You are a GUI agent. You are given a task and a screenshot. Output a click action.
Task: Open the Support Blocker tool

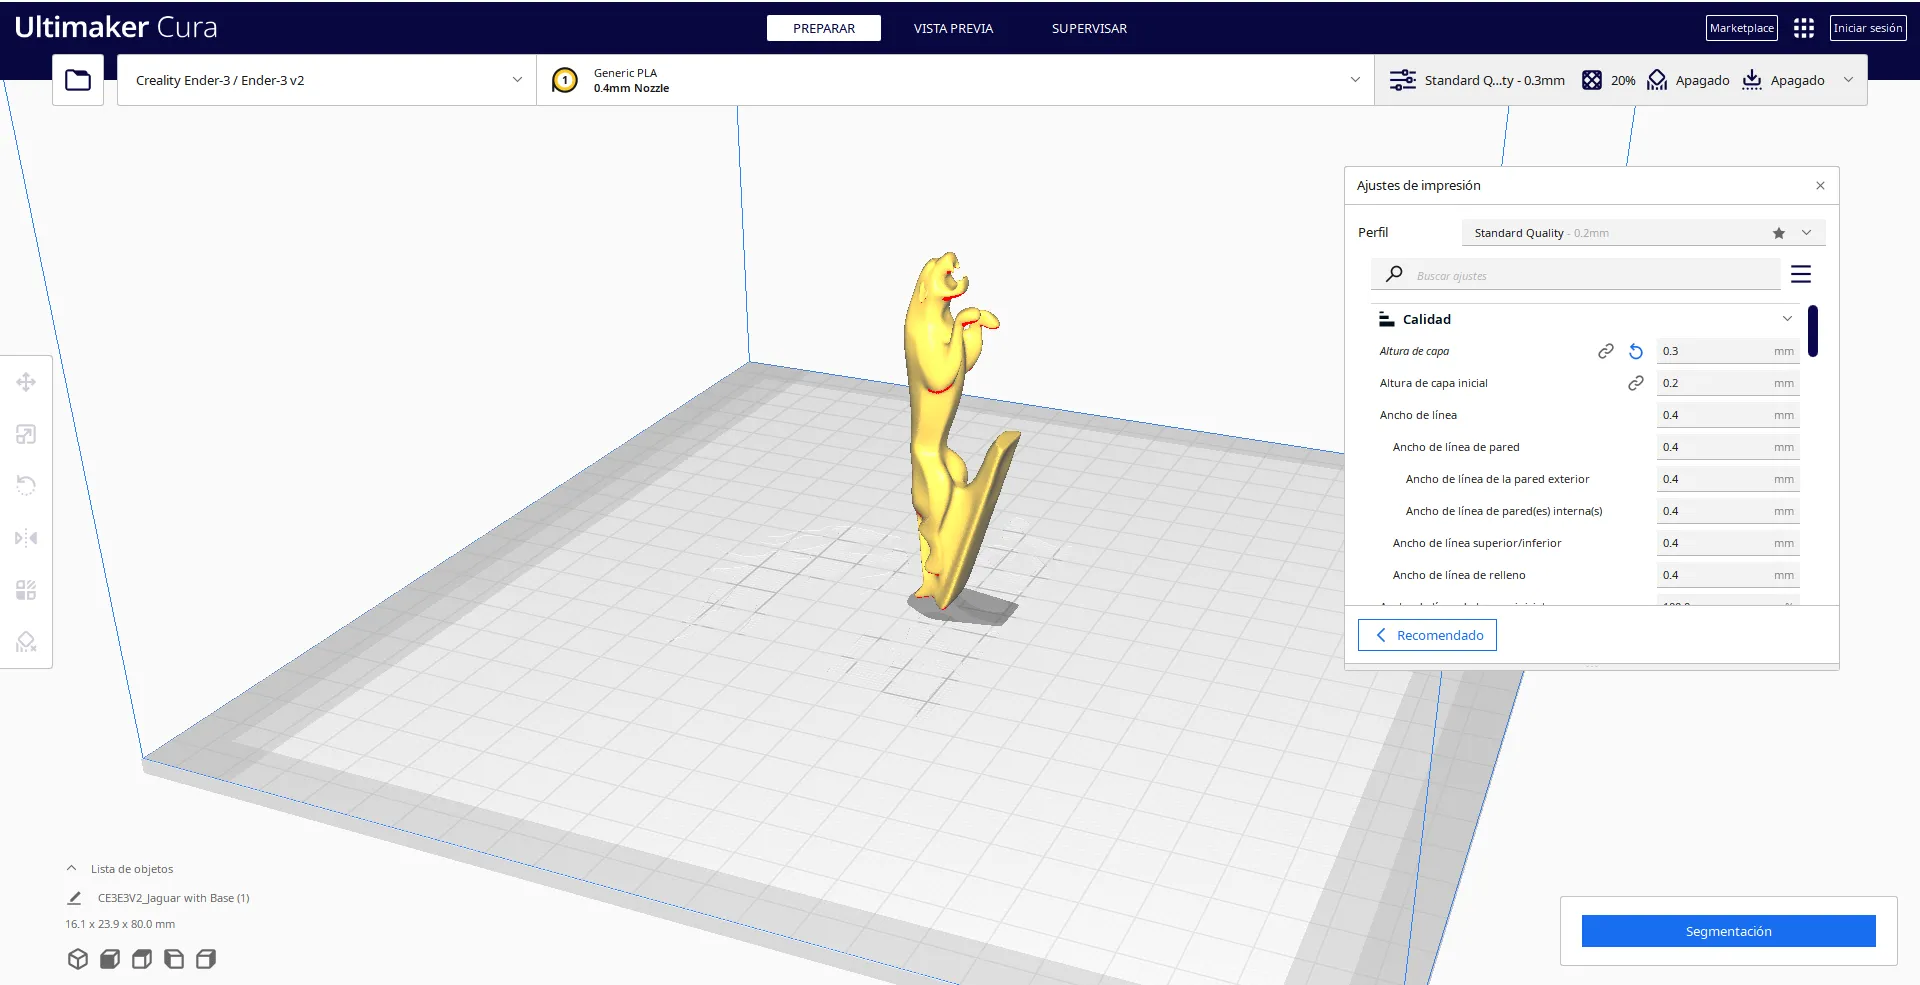[x=26, y=642]
